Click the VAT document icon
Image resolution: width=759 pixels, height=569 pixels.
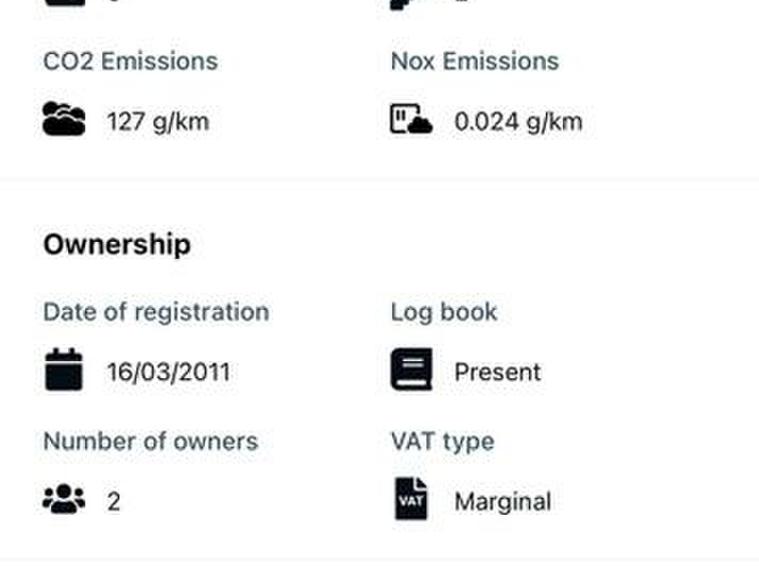point(411,499)
